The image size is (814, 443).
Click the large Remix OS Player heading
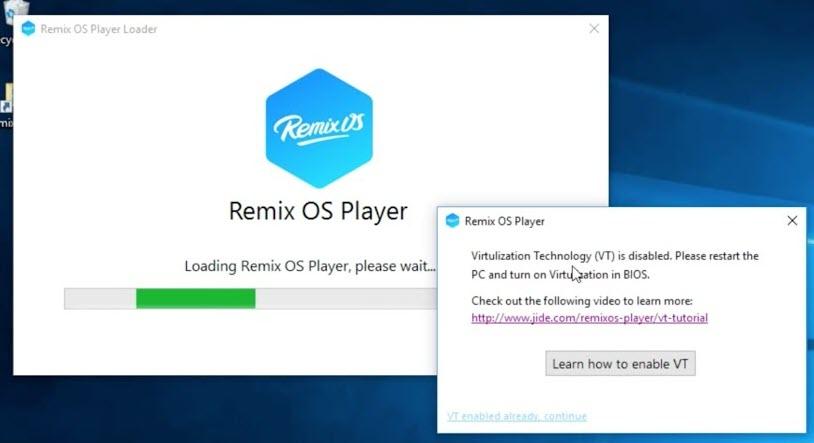click(x=318, y=212)
